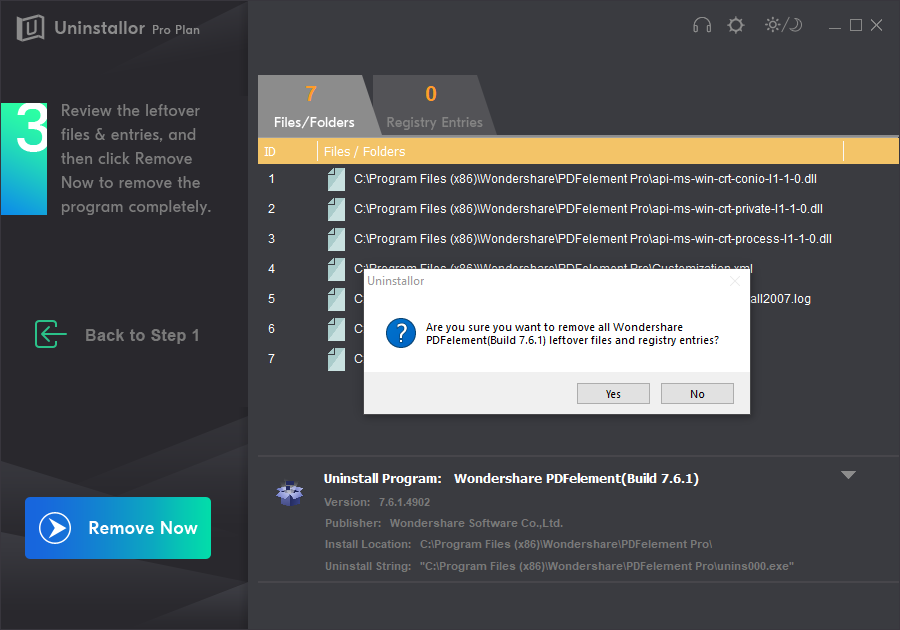Click publisher Wondershare Software Co.,Ltd.
The width and height of the screenshot is (900, 630).
[x=476, y=523]
